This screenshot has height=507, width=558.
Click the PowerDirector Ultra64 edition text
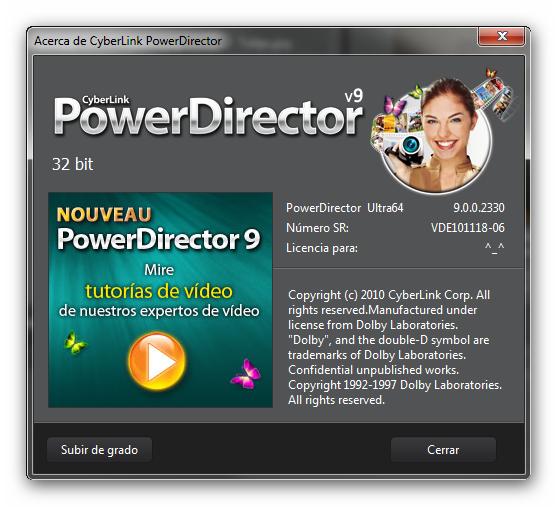click(x=344, y=208)
